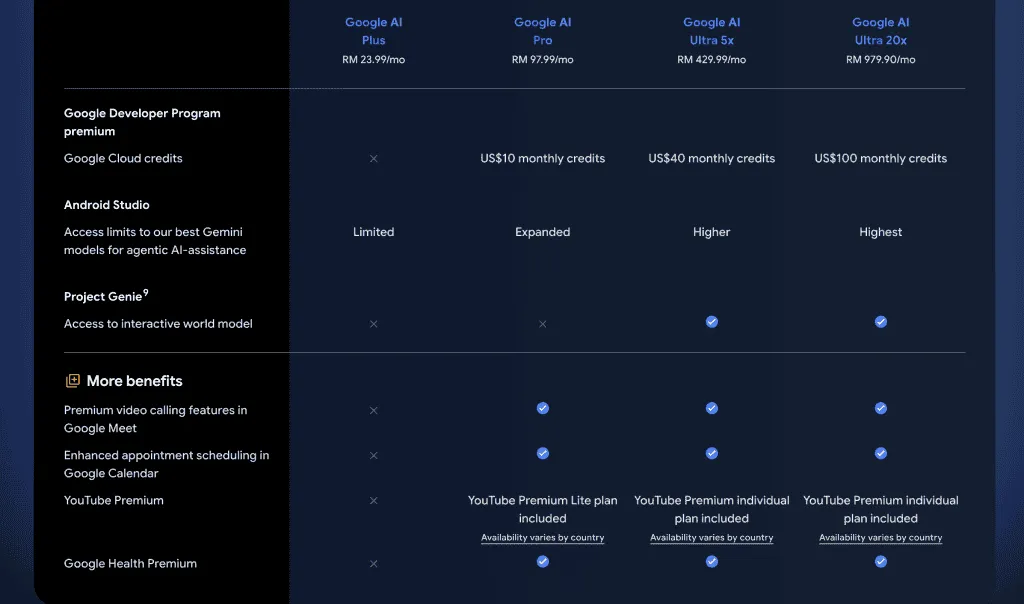Click Google Calendar checkmark under Ultra 20x
Screen dimensions: 1024x604
pyautogui.click(x=881, y=453)
